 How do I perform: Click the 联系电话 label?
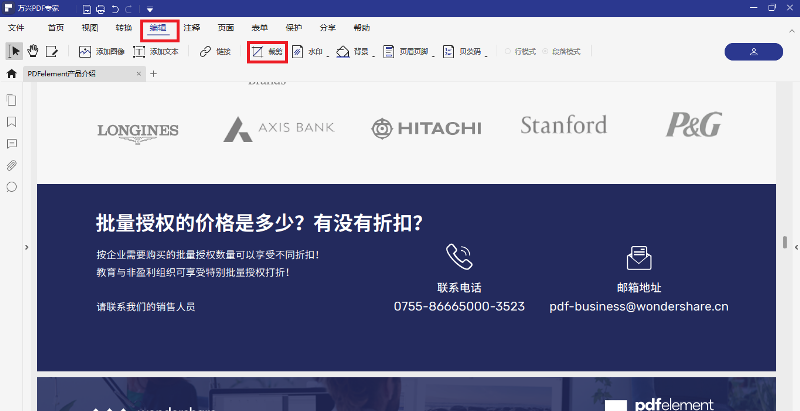click(459, 288)
